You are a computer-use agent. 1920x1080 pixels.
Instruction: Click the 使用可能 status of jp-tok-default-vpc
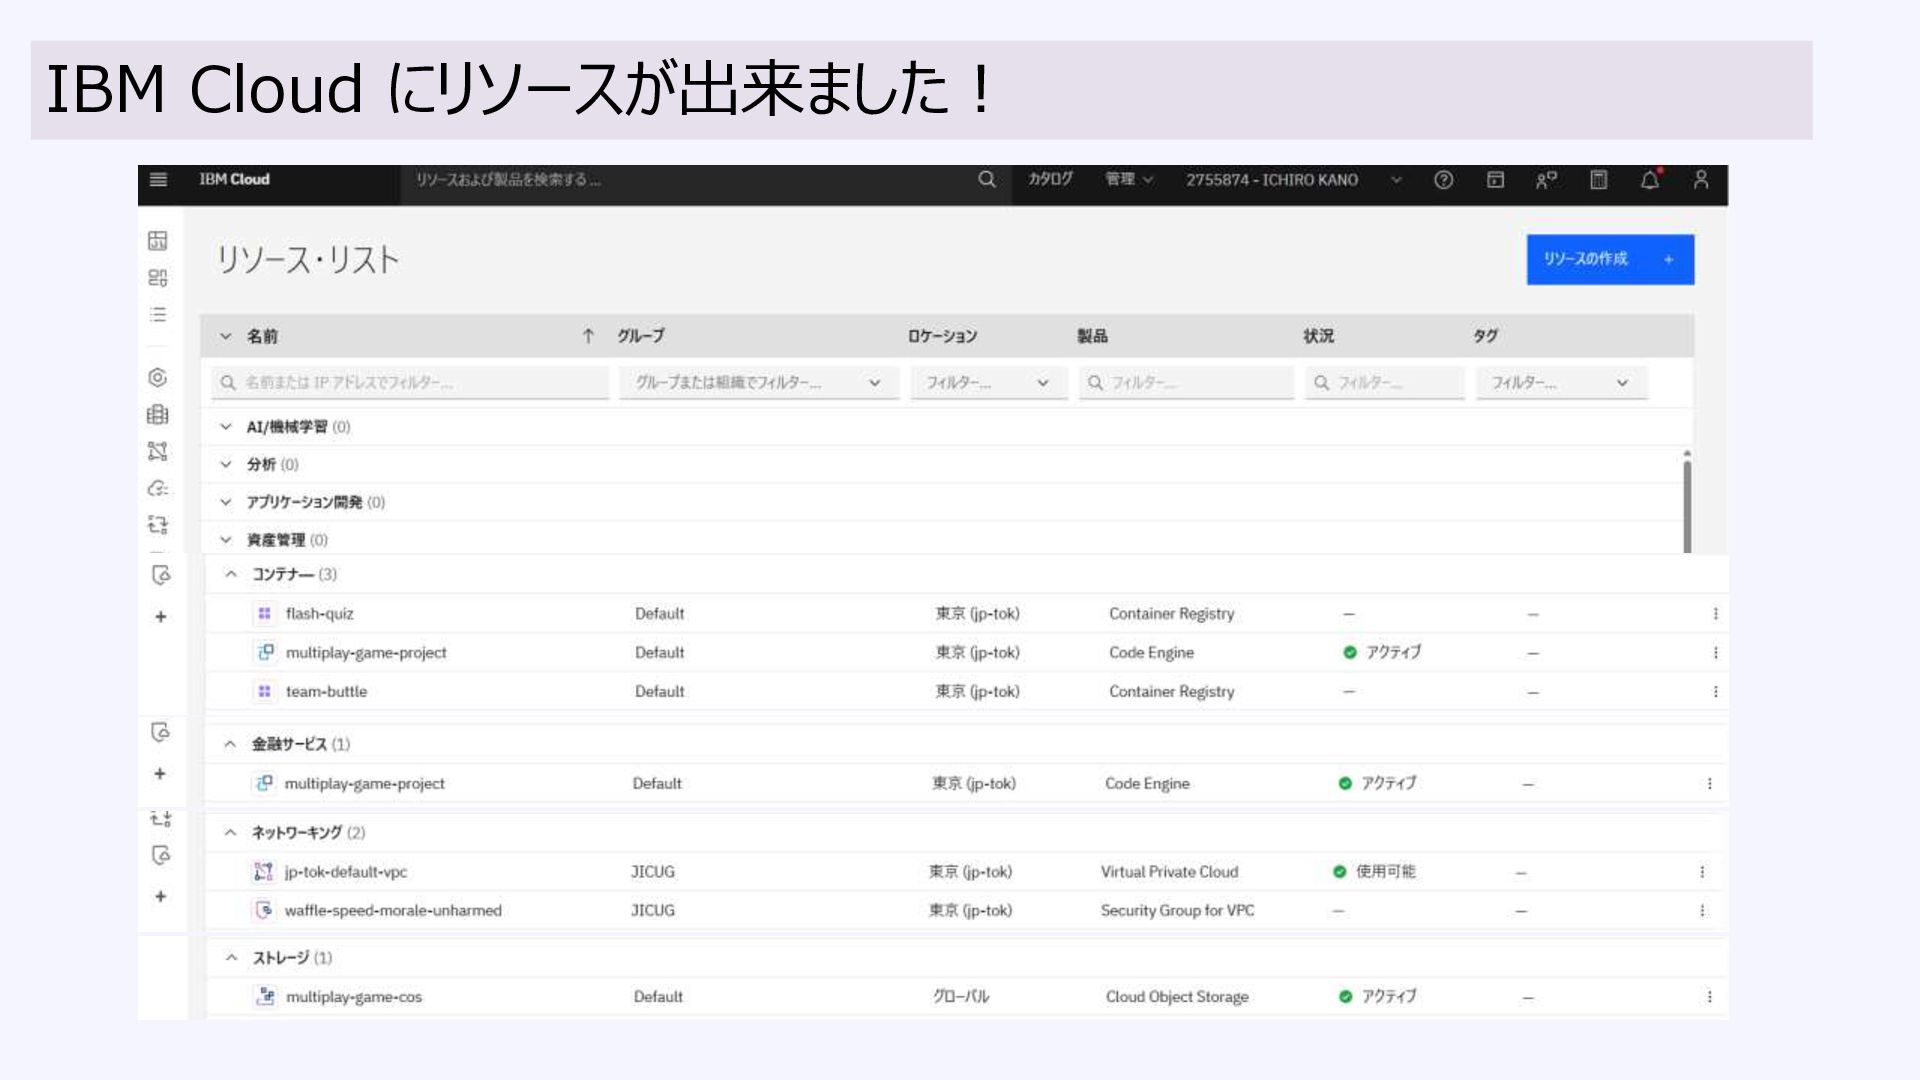(1374, 872)
